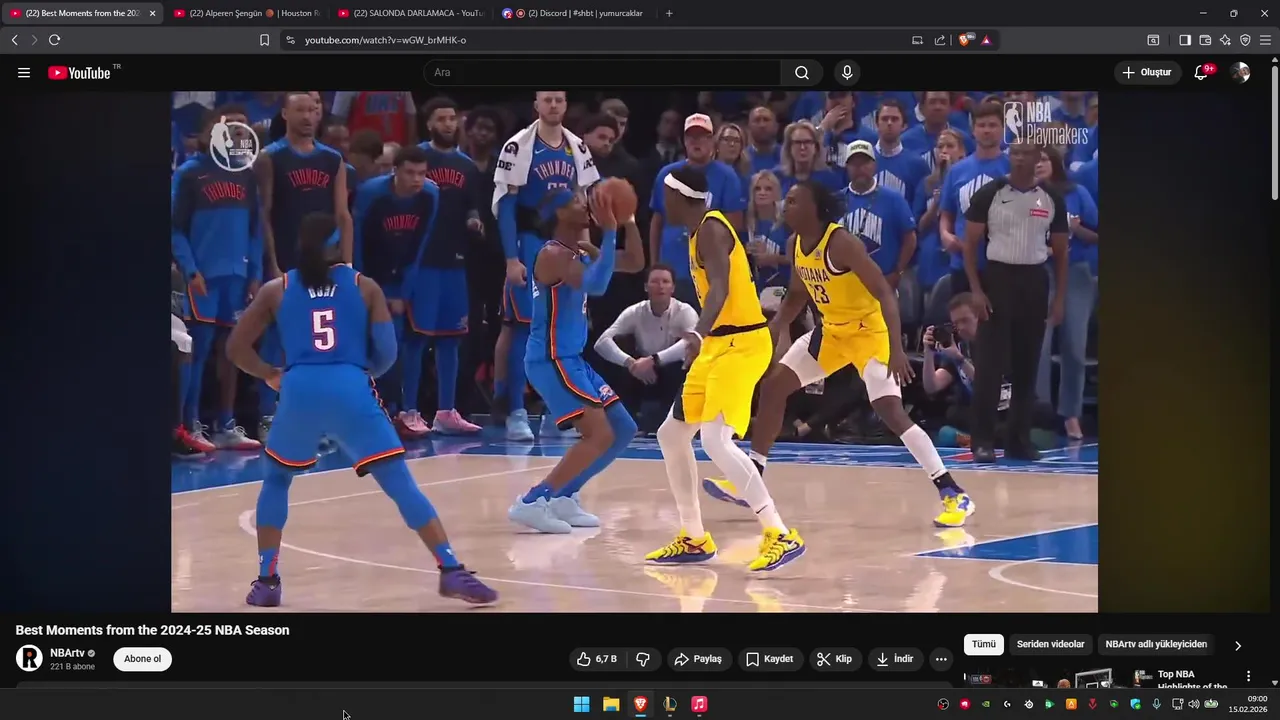Image resolution: width=1280 pixels, height=720 pixels.
Task: Open NVIDIA tray icon
Action: tap(986, 704)
